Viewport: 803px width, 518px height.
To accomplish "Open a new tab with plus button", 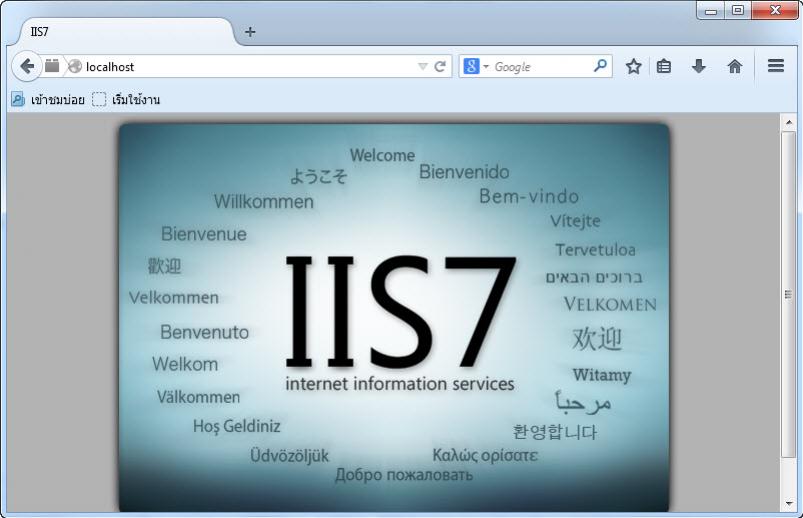I will tap(250, 32).
